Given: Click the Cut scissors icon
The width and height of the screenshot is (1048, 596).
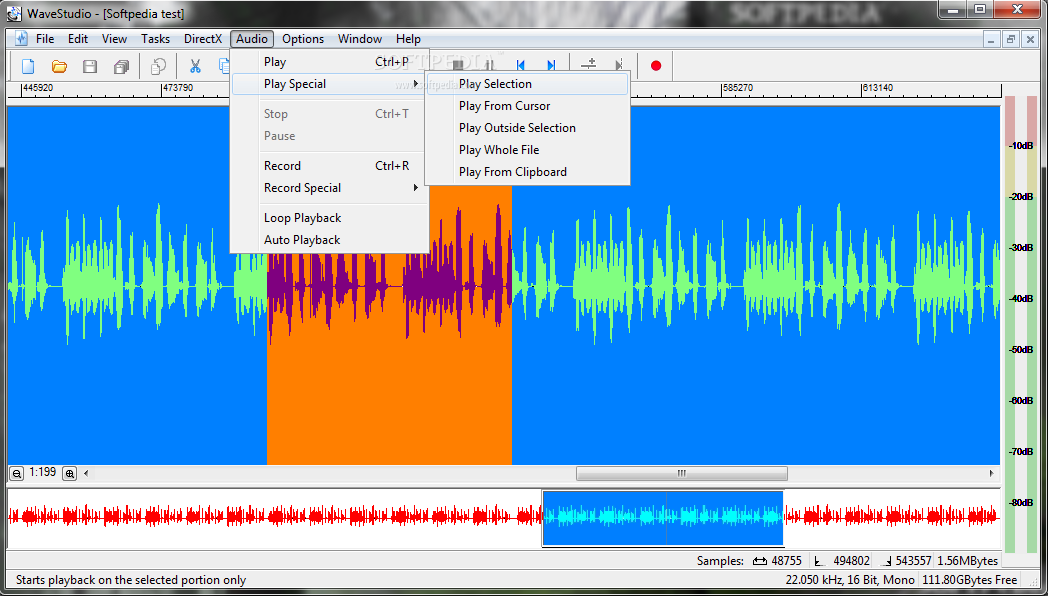Looking at the screenshot, I should [195, 66].
